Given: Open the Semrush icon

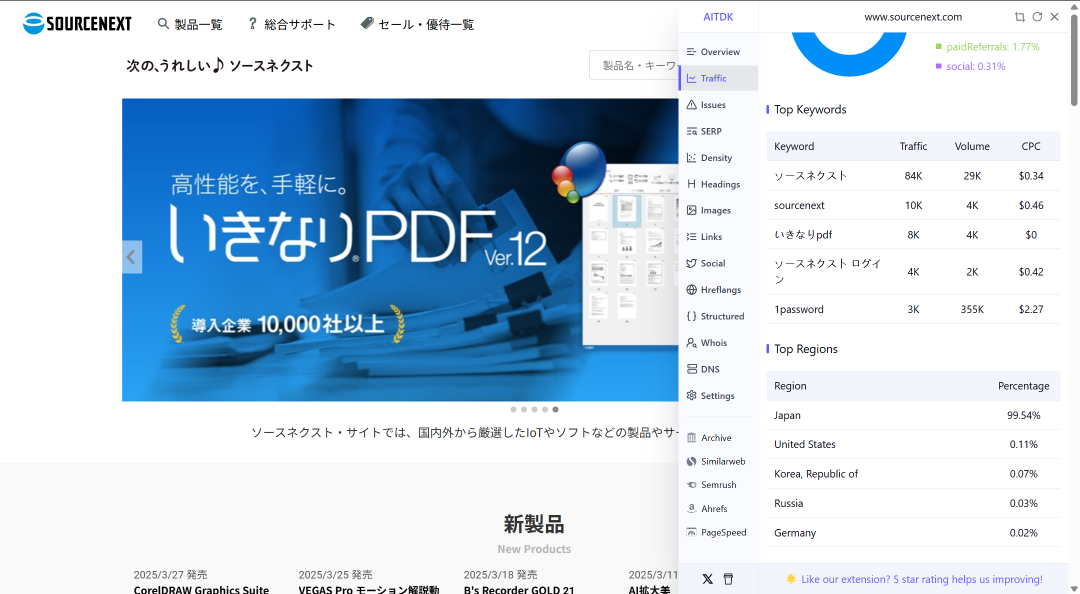Looking at the screenshot, I should (692, 484).
